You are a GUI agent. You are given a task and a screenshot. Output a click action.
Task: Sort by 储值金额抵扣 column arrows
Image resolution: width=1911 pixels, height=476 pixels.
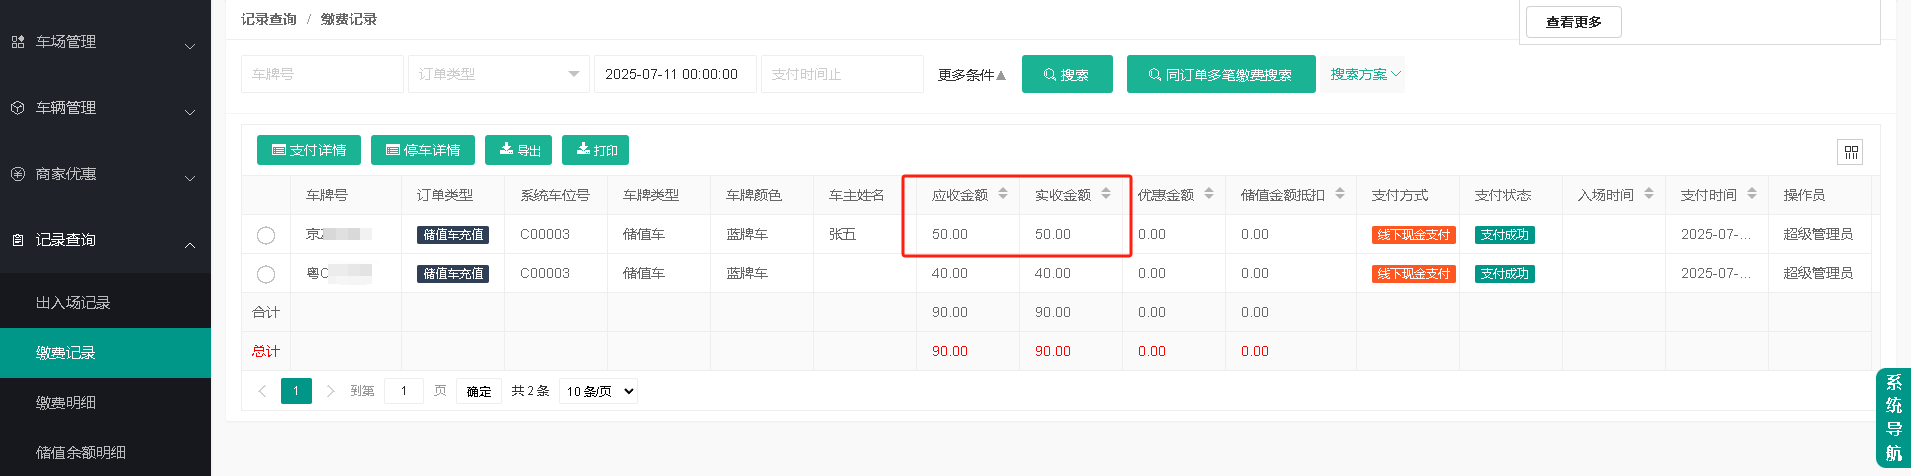click(x=1340, y=194)
